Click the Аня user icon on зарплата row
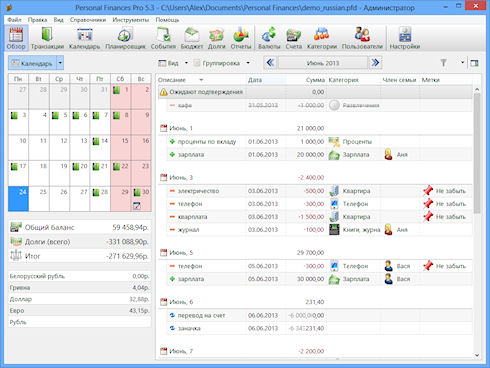Image resolution: width=490 pixels, height=368 pixels. click(x=388, y=154)
